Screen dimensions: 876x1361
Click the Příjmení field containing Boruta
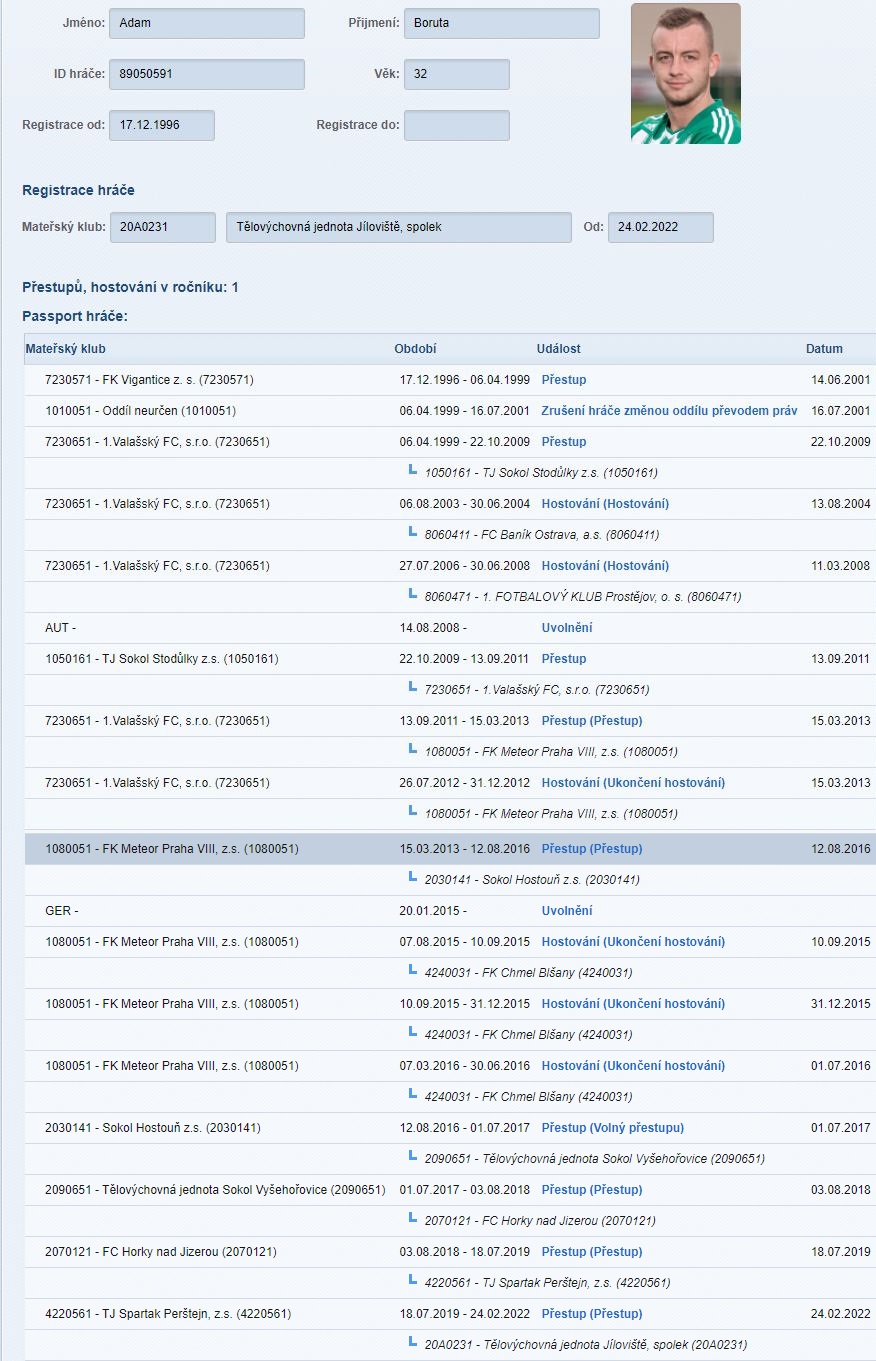point(502,23)
